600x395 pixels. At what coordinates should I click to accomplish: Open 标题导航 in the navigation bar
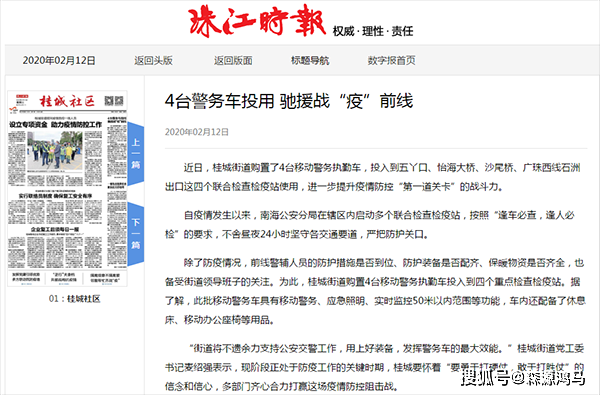point(310,60)
